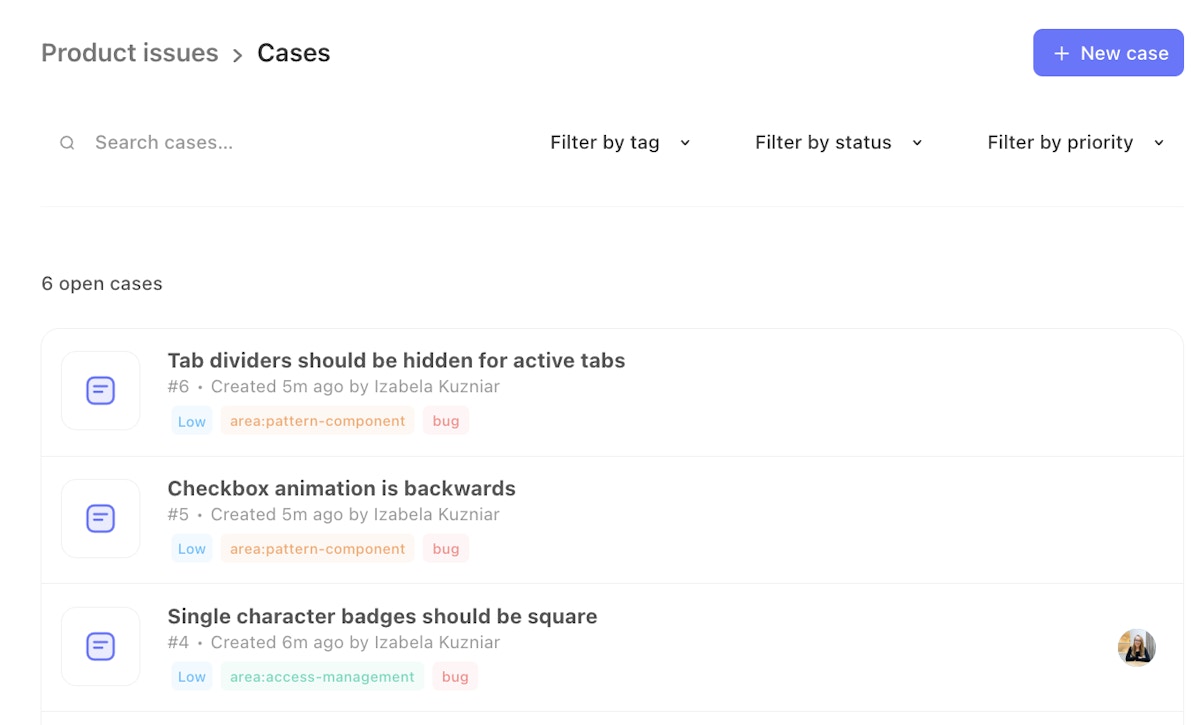Screen dimensions: 1200x725
Task: Click the case icon for issue #6
Action: click(100, 390)
